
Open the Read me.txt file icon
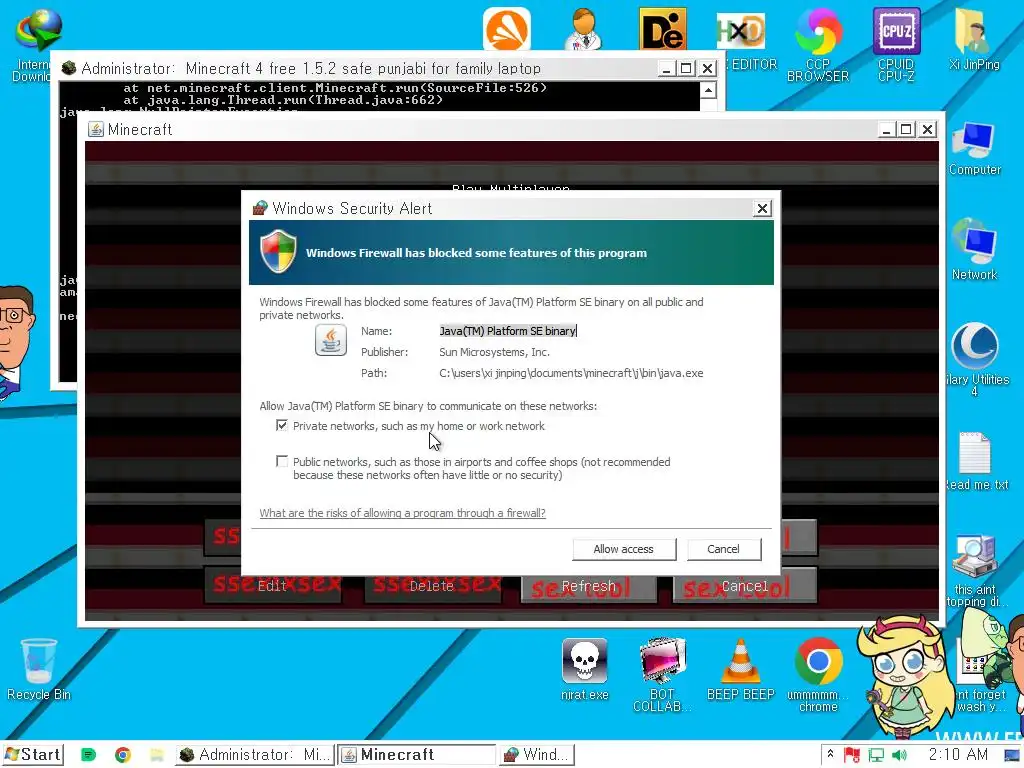click(976, 461)
